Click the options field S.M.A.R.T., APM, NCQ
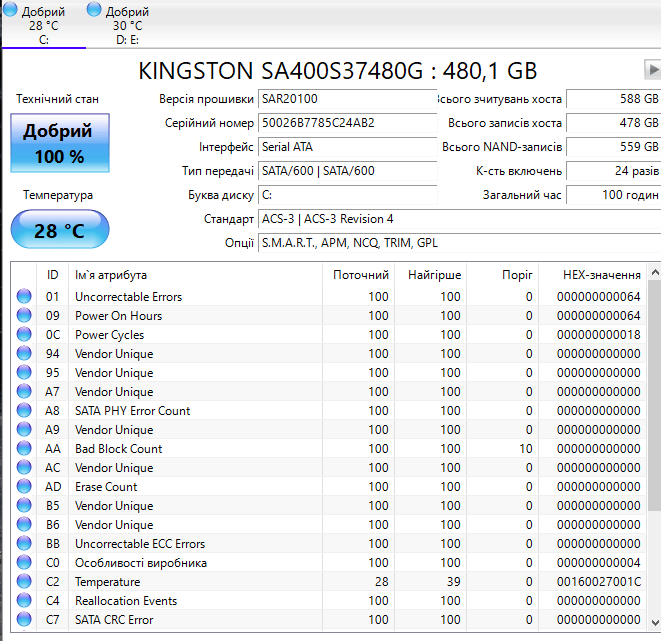Screen dimensions: 661x641 (x=459, y=243)
